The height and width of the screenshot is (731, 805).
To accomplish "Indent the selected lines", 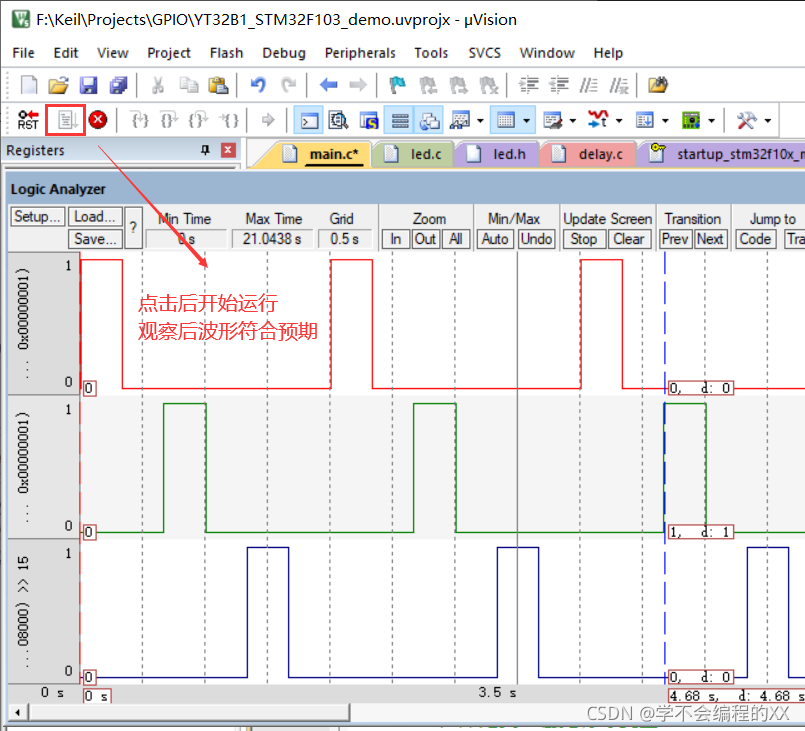I will pyautogui.click(x=529, y=85).
